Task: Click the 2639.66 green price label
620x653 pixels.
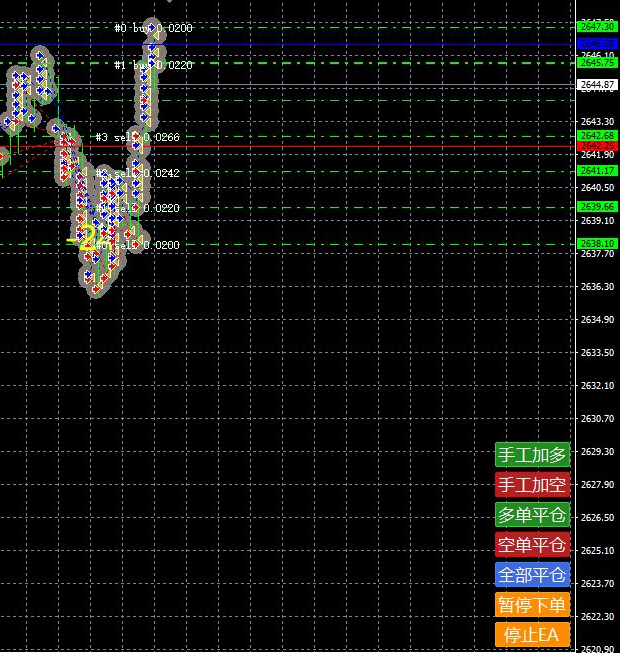Action: coord(597,207)
